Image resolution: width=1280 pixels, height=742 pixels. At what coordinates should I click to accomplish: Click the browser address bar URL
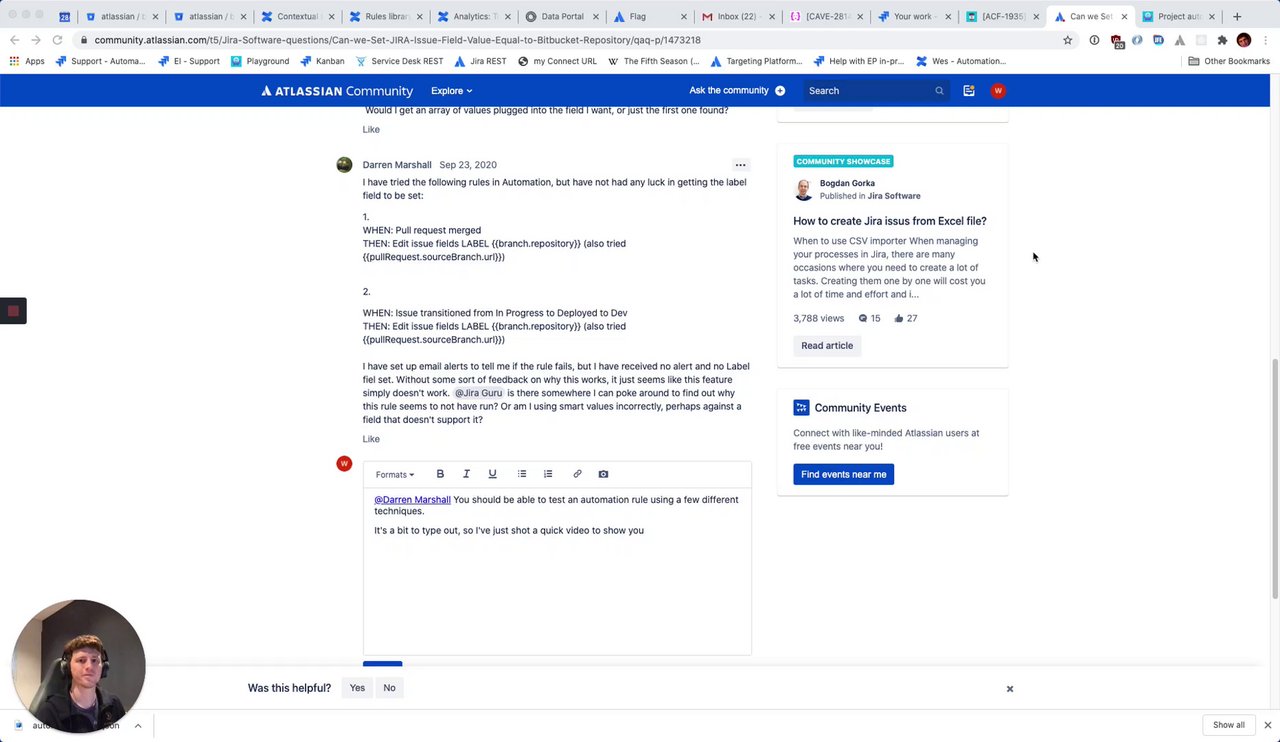click(397, 40)
